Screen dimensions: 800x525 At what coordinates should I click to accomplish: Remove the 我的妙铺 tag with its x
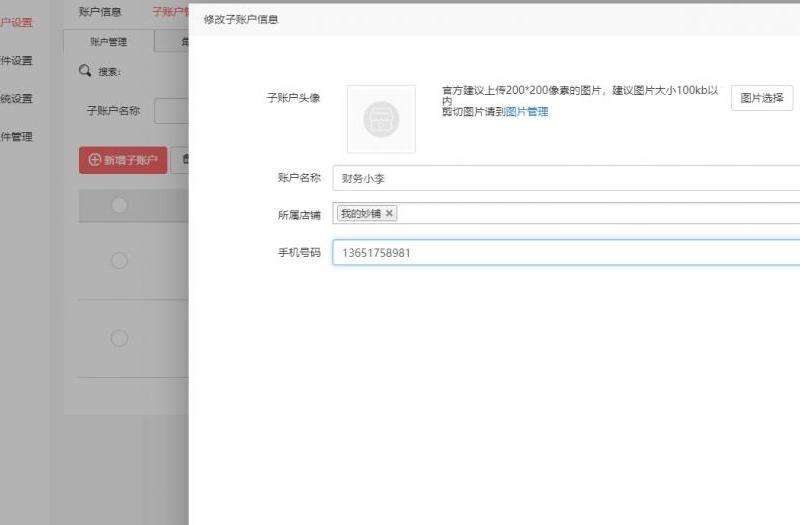click(x=390, y=214)
